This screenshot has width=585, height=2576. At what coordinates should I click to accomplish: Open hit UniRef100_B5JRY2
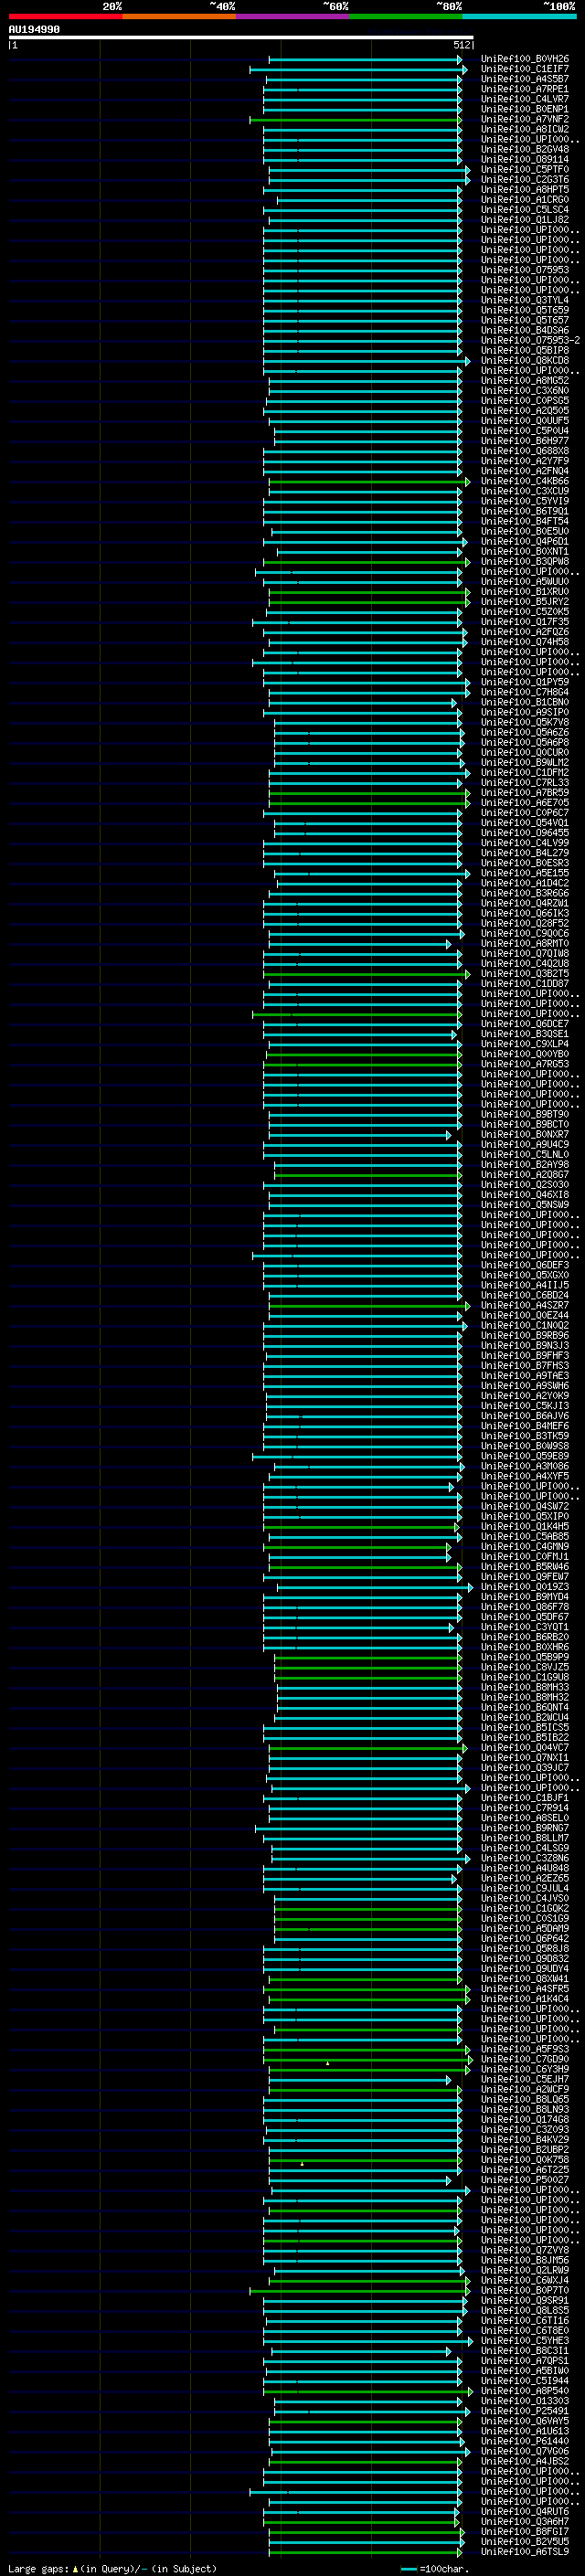point(525,602)
